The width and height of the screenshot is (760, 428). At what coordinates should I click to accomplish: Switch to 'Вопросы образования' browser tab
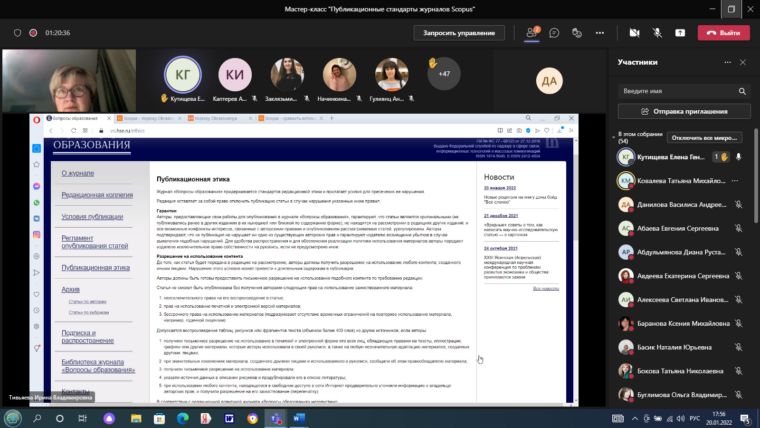pos(71,119)
